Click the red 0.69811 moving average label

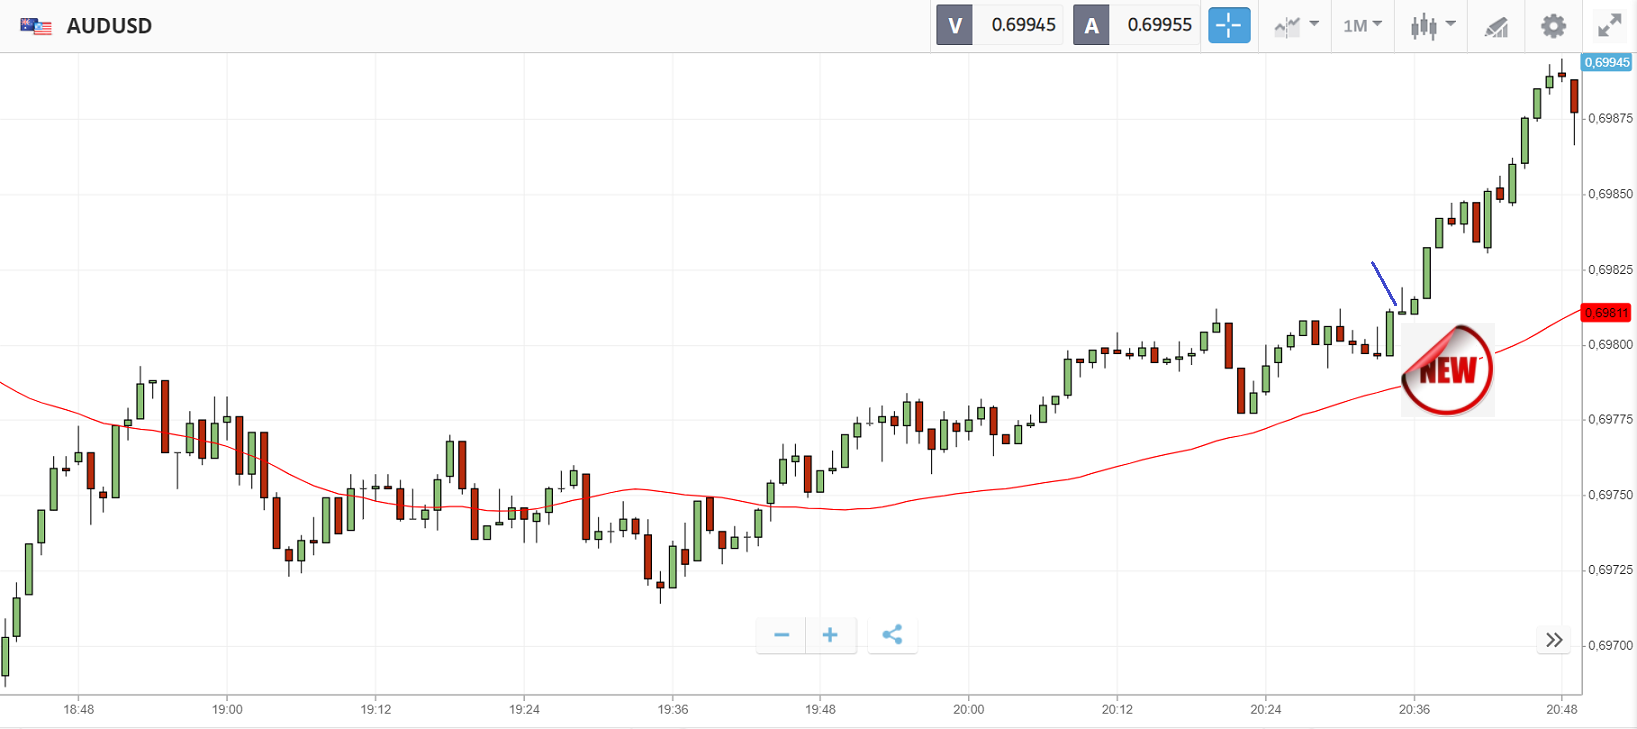click(1607, 313)
